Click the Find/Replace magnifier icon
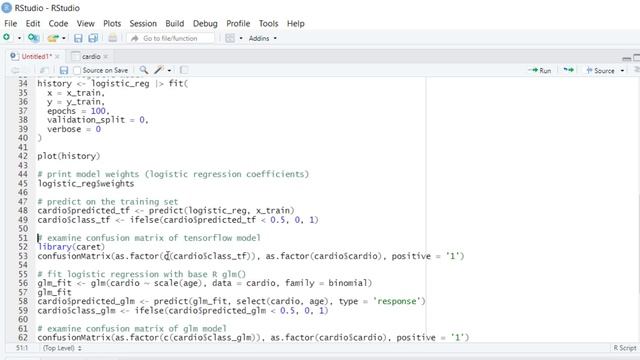Screen dimensions: 640x360 [x=143, y=70]
